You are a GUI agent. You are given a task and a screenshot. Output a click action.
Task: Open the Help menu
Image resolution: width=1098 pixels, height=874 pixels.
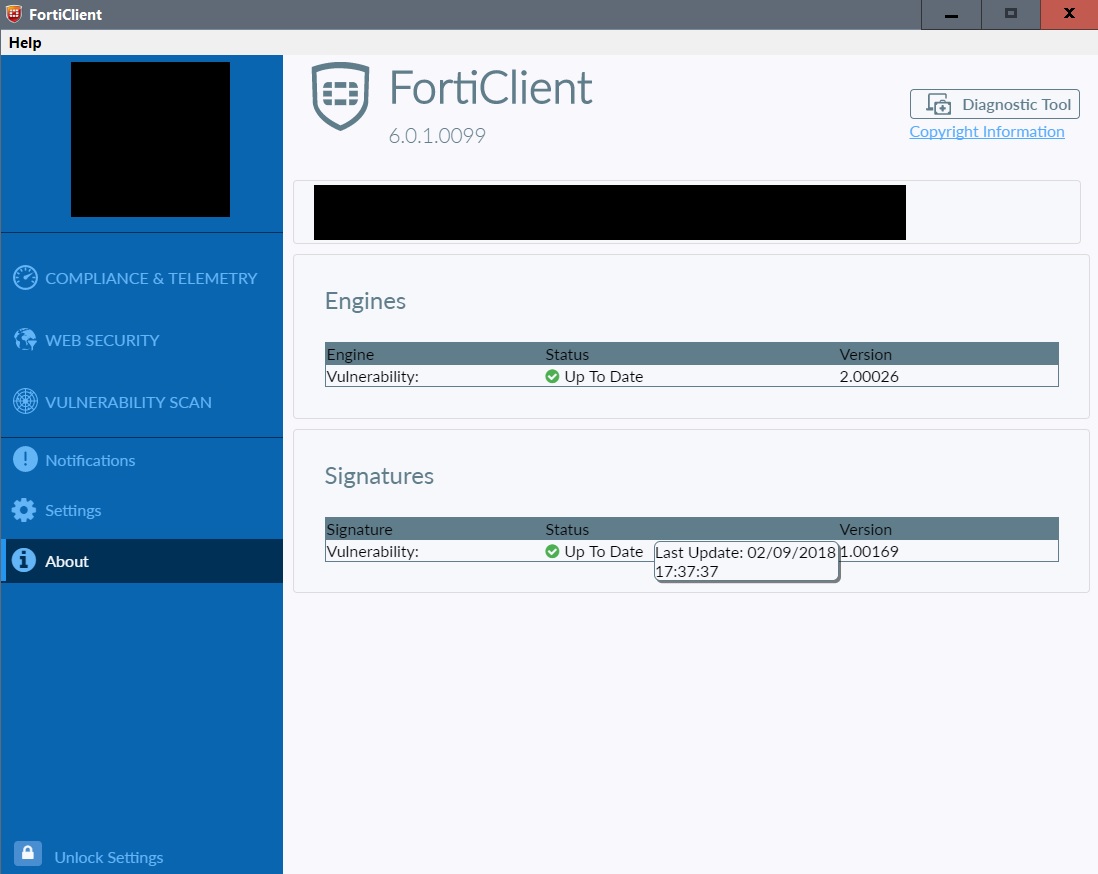coord(25,43)
